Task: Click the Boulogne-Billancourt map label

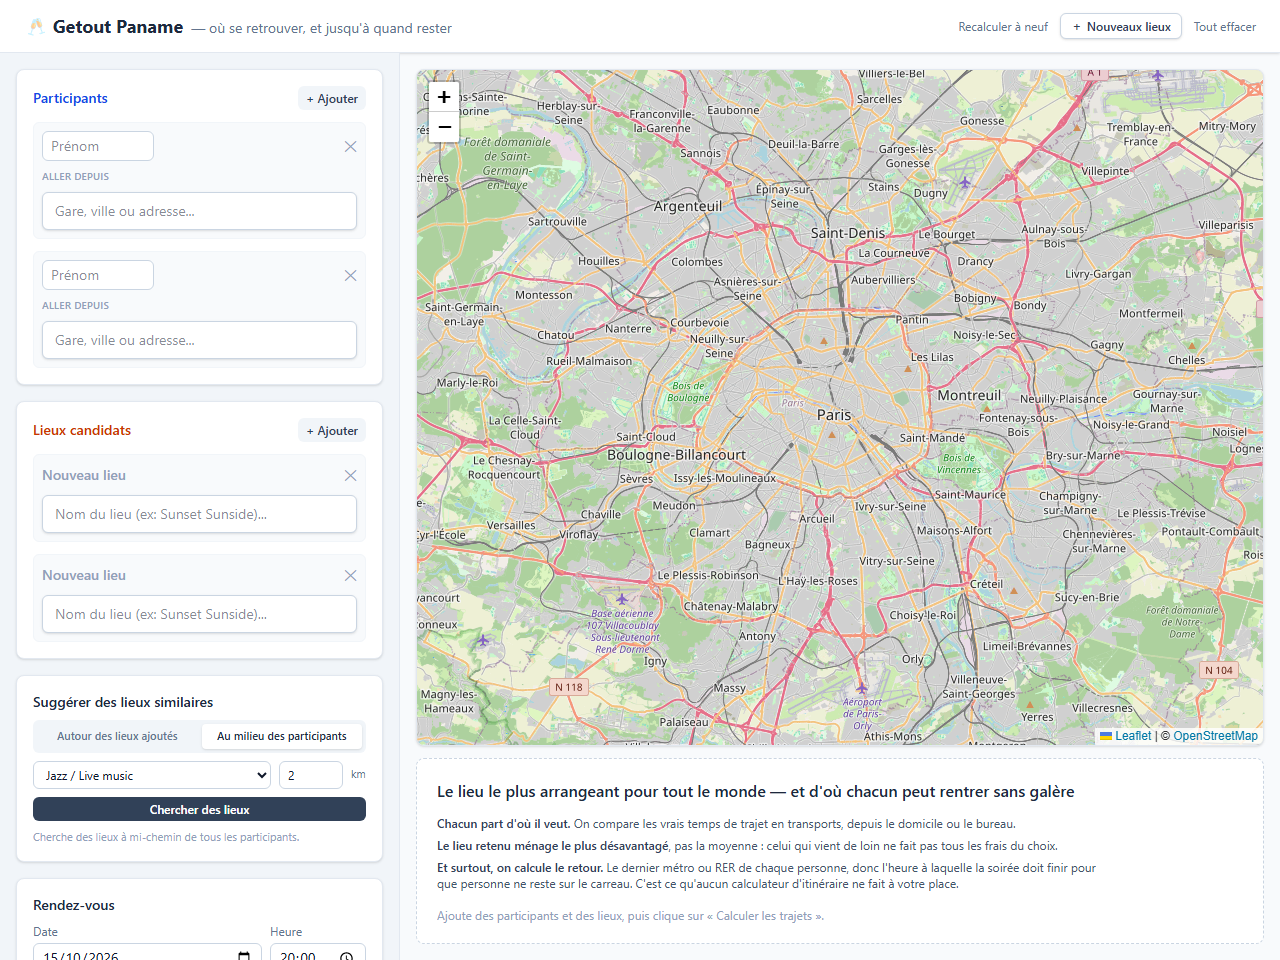Action: (676, 455)
